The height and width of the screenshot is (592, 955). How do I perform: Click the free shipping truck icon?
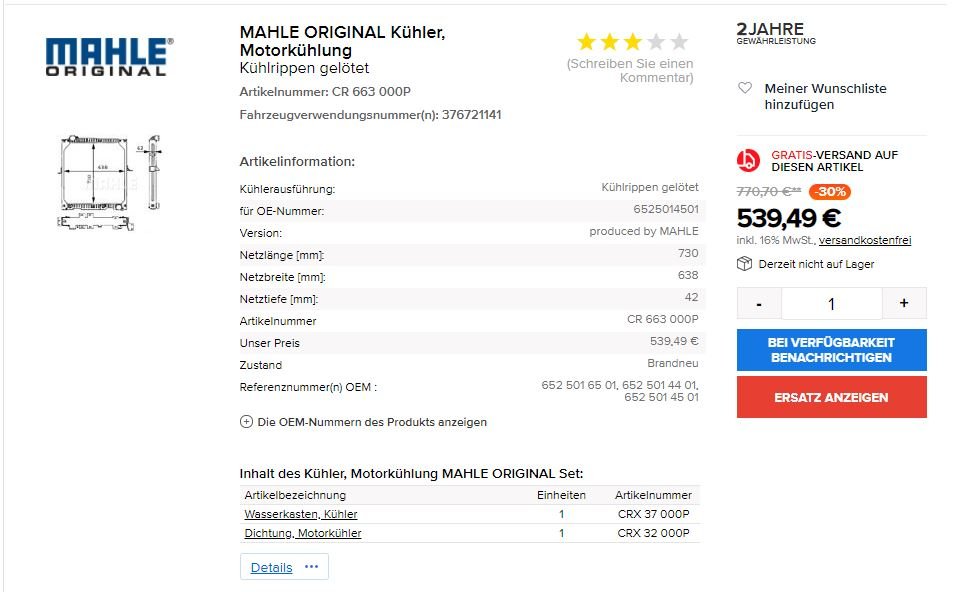pyautogui.click(x=748, y=161)
